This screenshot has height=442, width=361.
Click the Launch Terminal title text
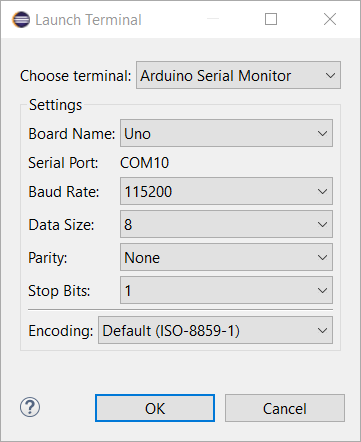coord(88,20)
